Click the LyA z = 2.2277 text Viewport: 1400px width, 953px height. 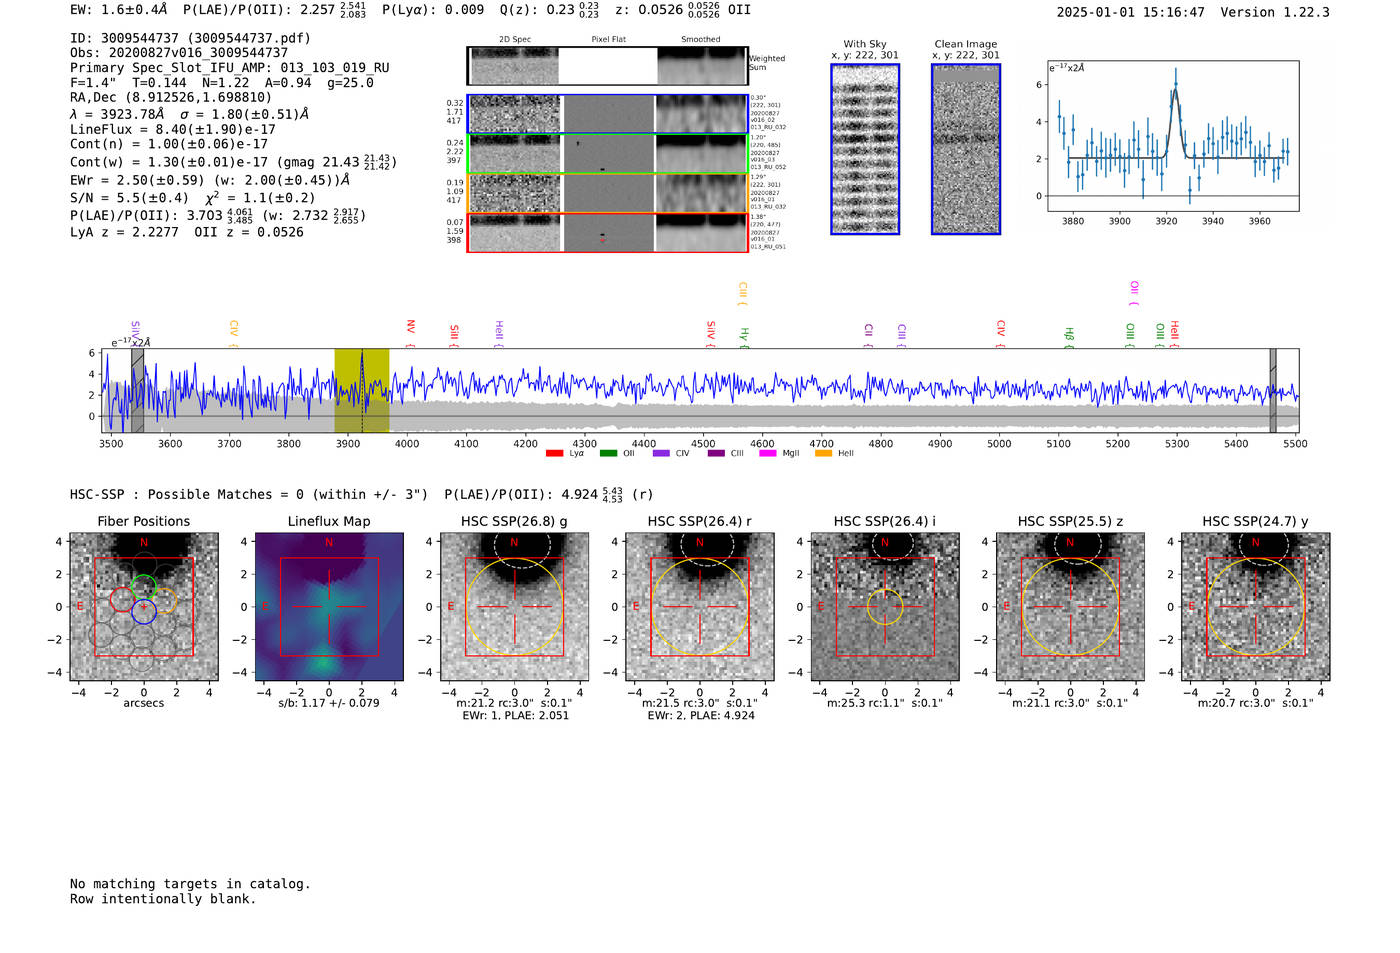coord(124,232)
